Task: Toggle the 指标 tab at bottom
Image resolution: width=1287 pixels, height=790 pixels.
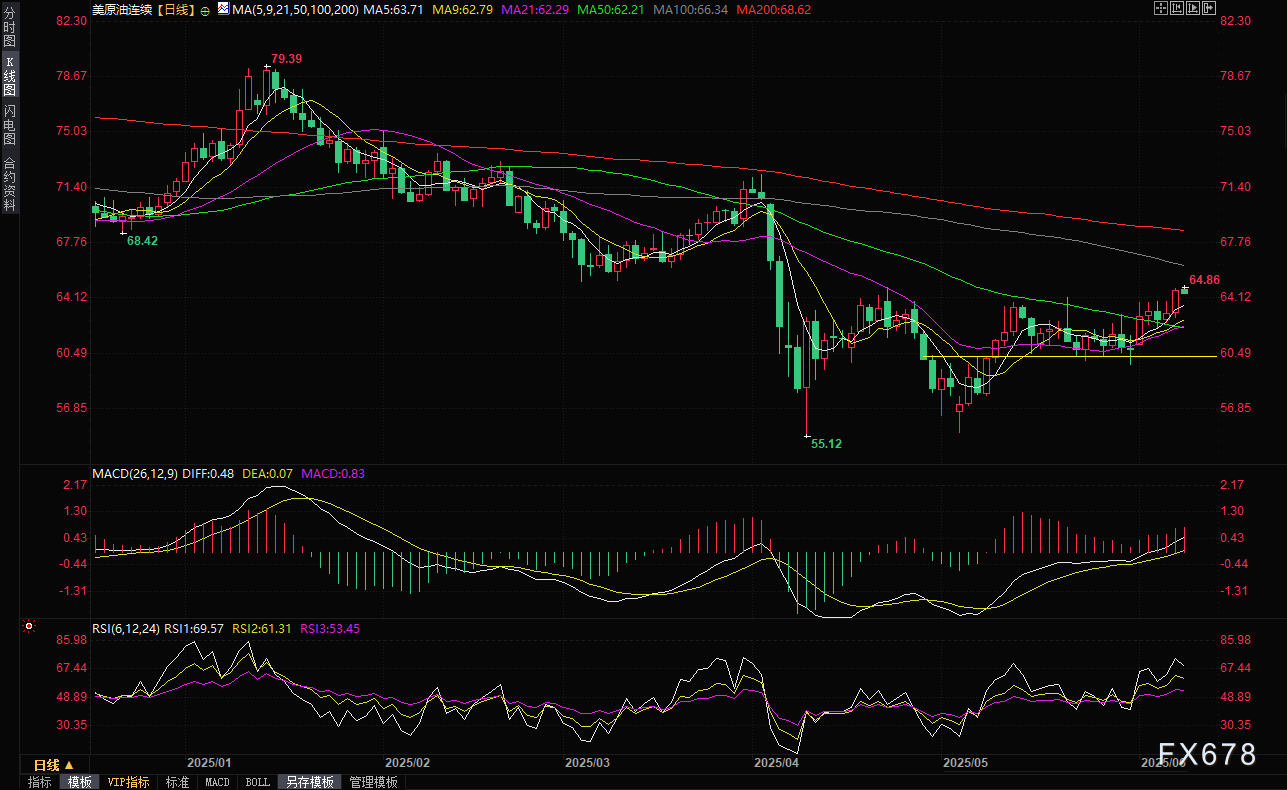Action: [39, 782]
